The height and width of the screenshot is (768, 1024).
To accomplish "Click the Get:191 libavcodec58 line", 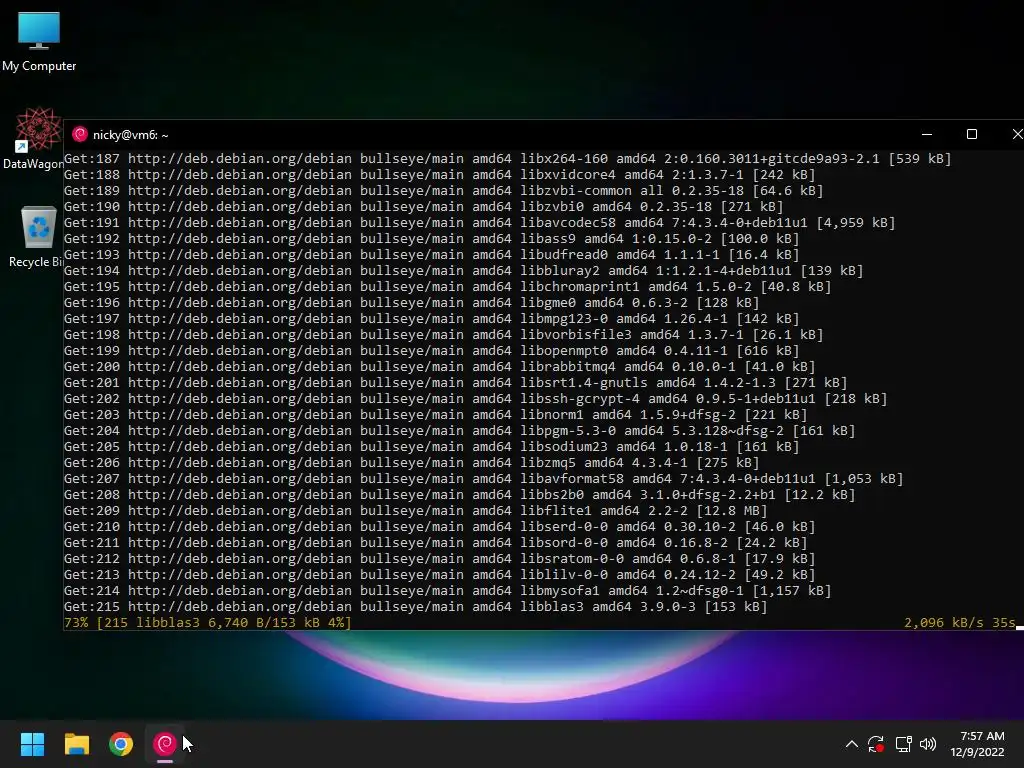I will point(479,223).
